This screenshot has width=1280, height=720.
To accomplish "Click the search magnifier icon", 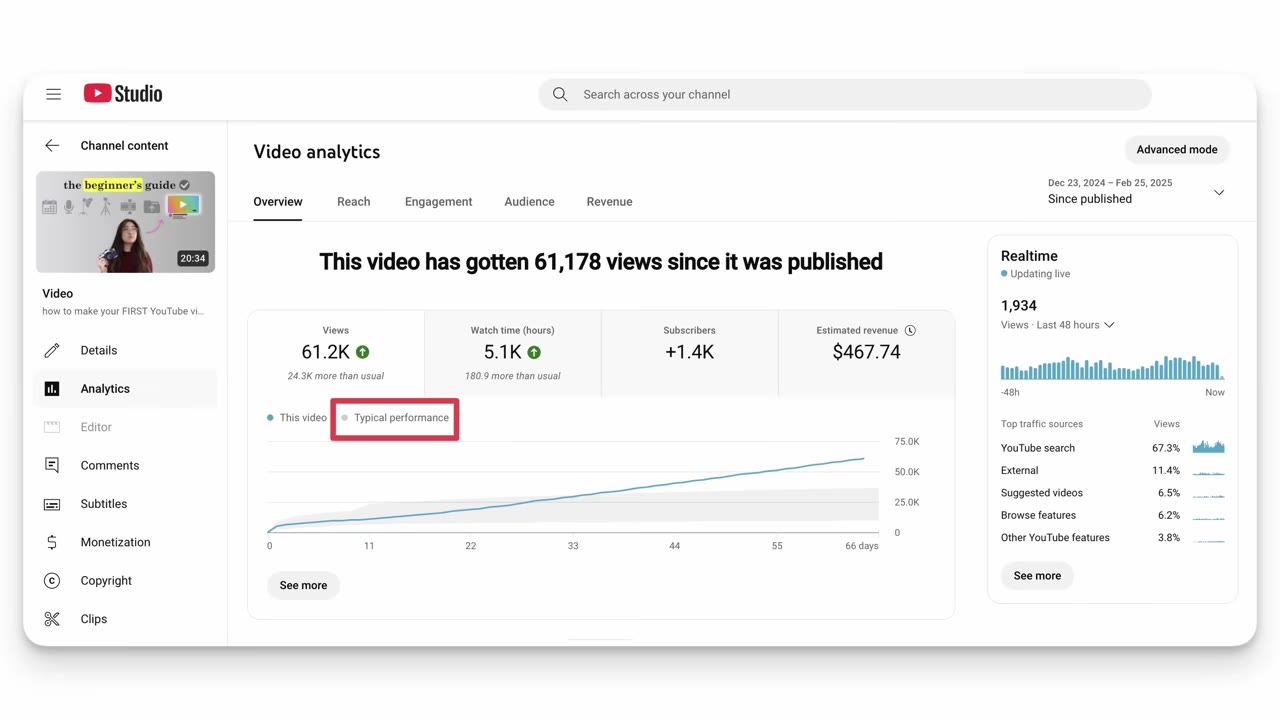I will point(560,94).
